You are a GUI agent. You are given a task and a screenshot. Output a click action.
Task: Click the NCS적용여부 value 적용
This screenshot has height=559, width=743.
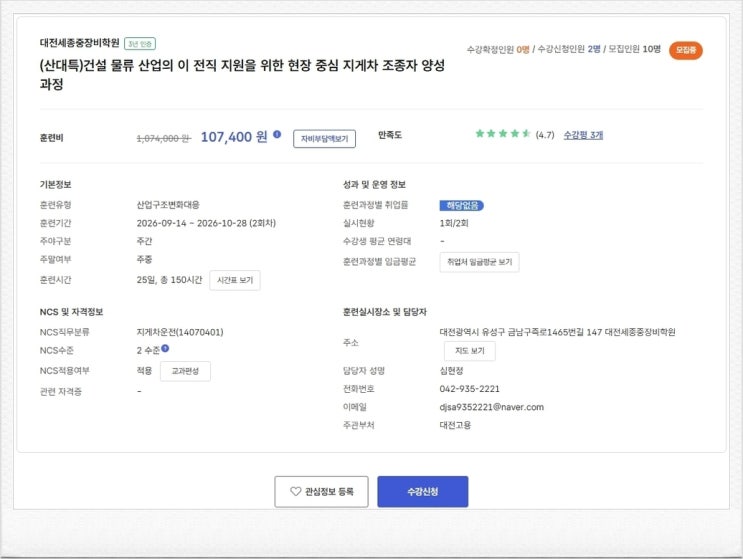pos(145,371)
